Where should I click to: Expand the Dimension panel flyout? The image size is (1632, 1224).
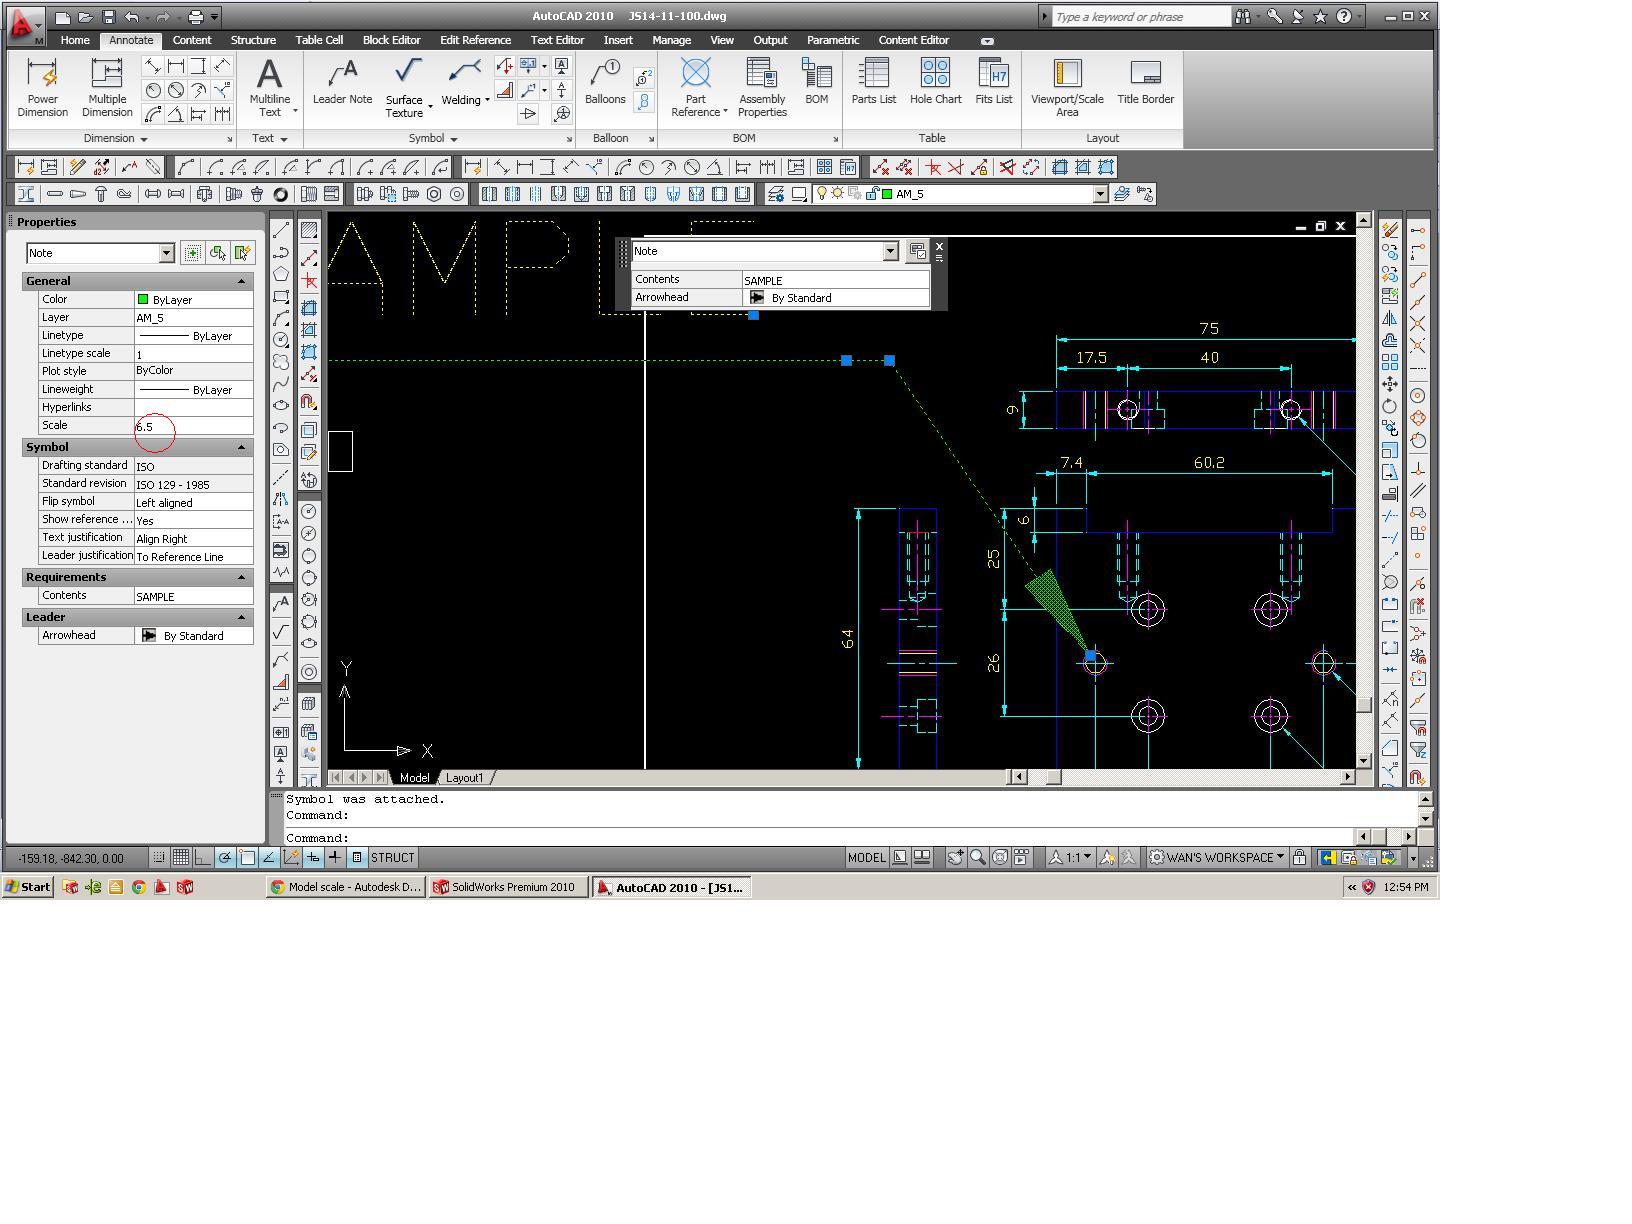[x=143, y=138]
